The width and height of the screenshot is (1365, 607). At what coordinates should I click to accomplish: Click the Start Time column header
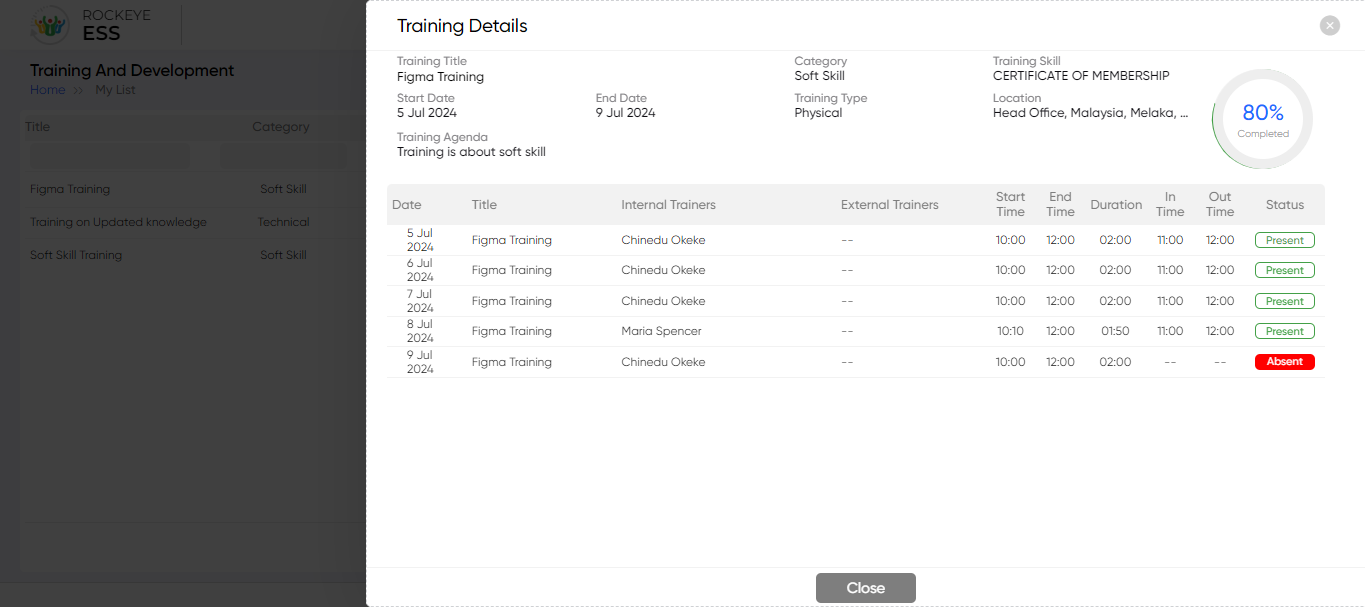(1010, 204)
